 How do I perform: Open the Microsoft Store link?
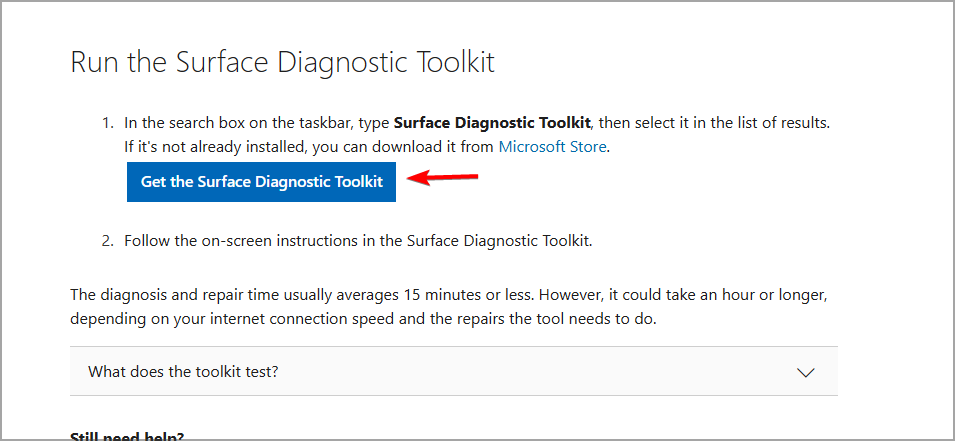pyautogui.click(x=552, y=147)
